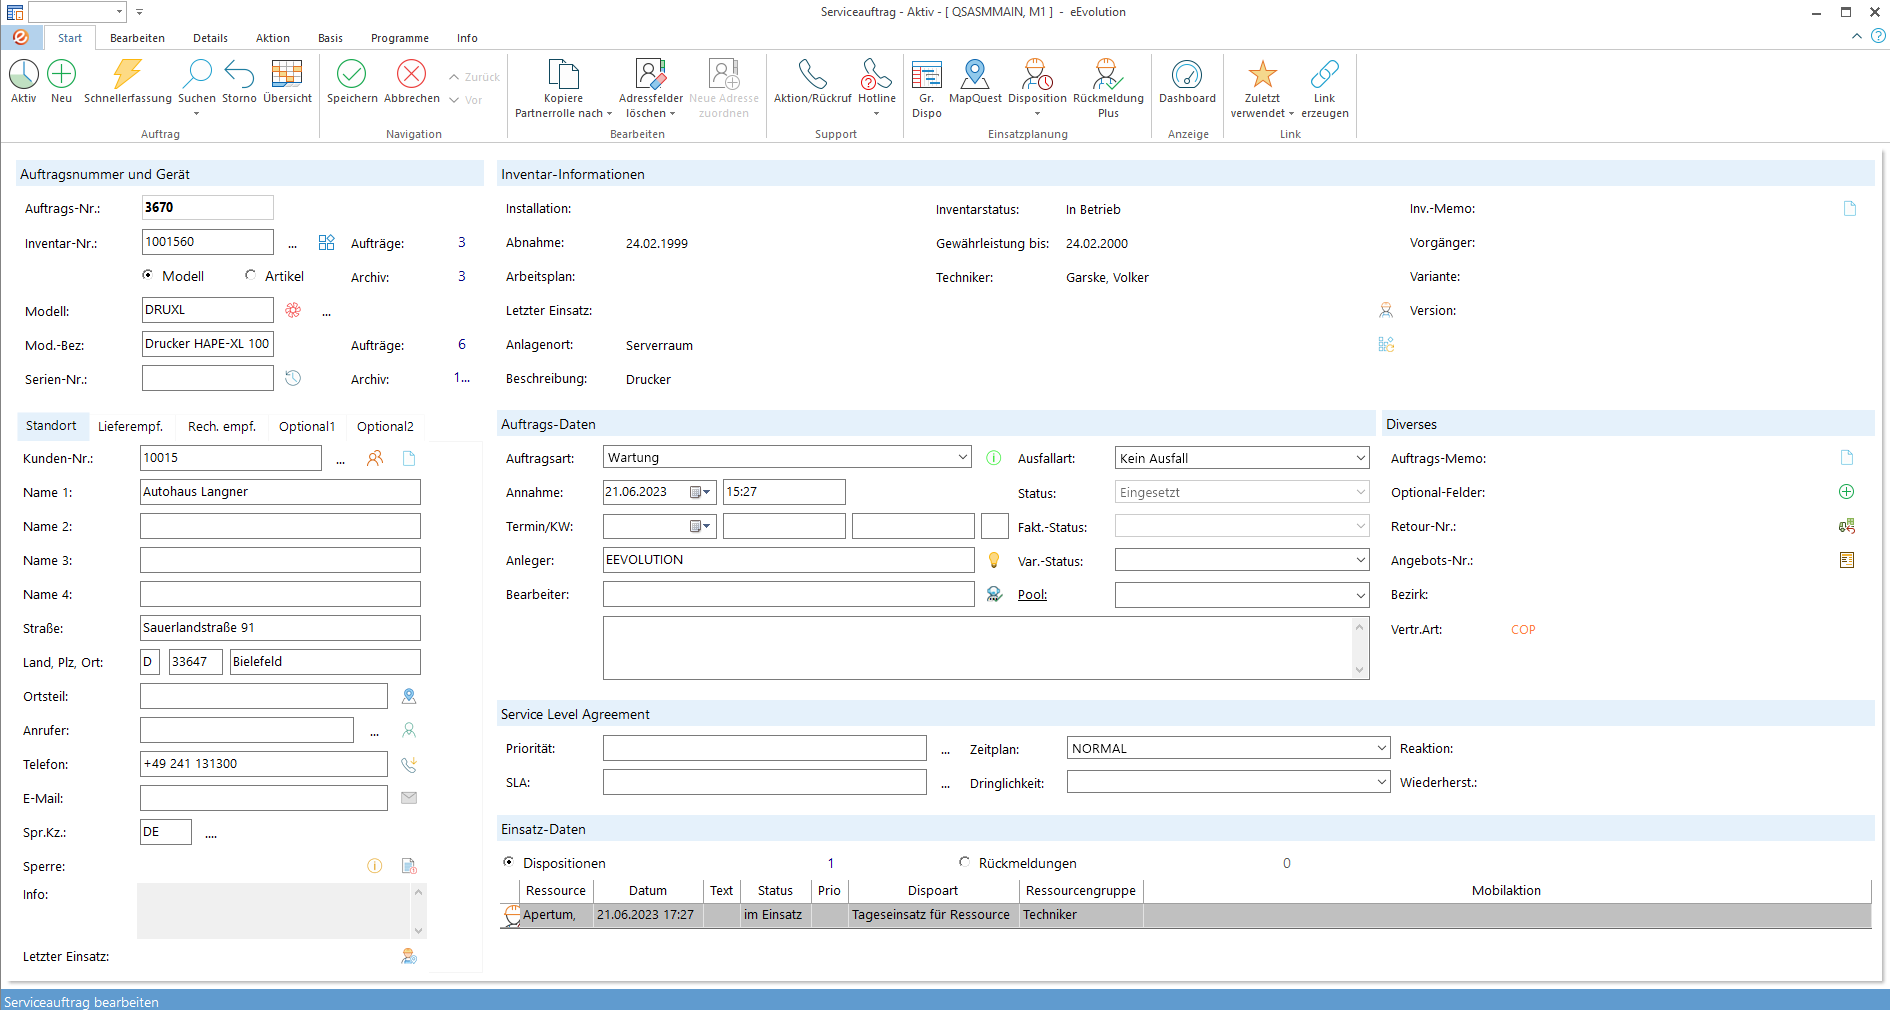The height and width of the screenshot is (1010, 1890).
Task: Select the Apertum disposition row
Action: [1185, 915]
